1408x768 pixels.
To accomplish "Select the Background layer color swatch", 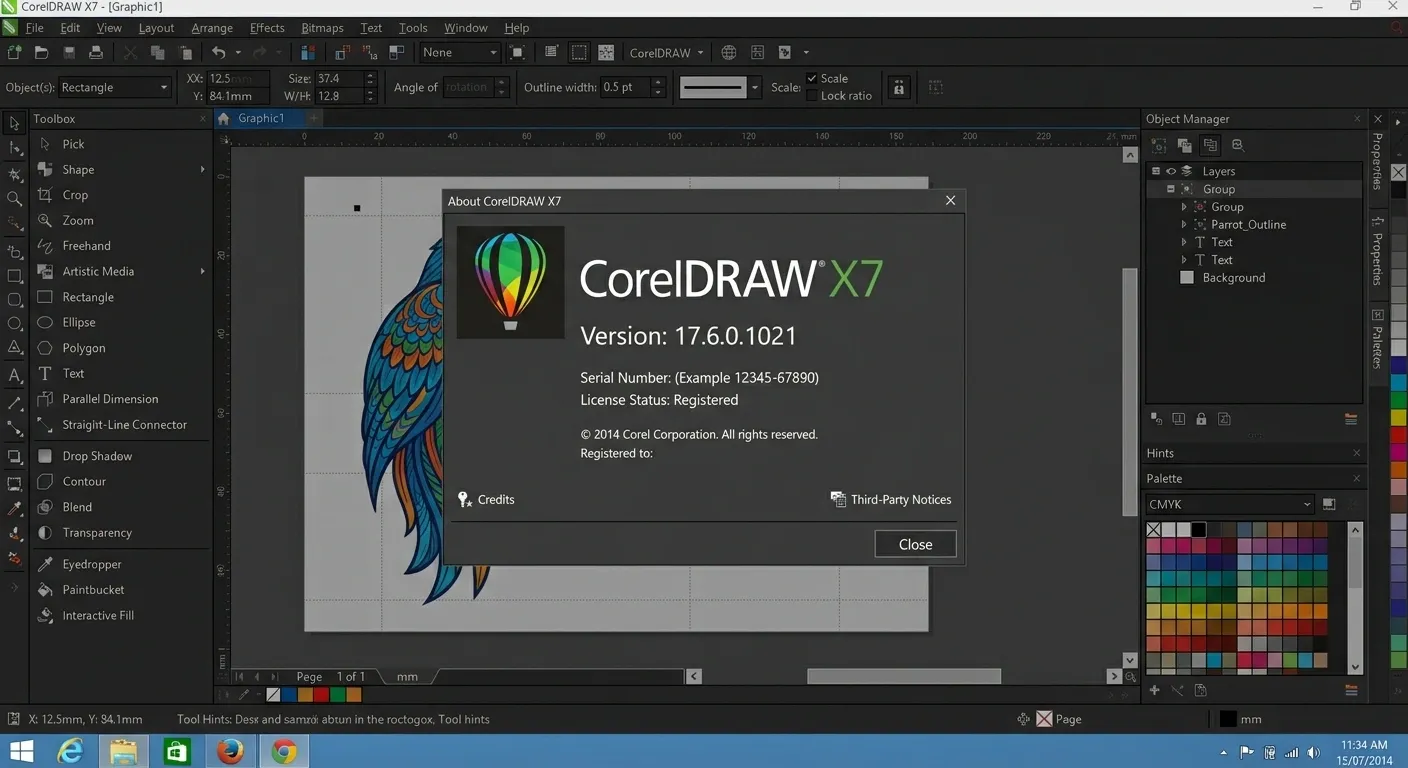I will point(1187,278).
